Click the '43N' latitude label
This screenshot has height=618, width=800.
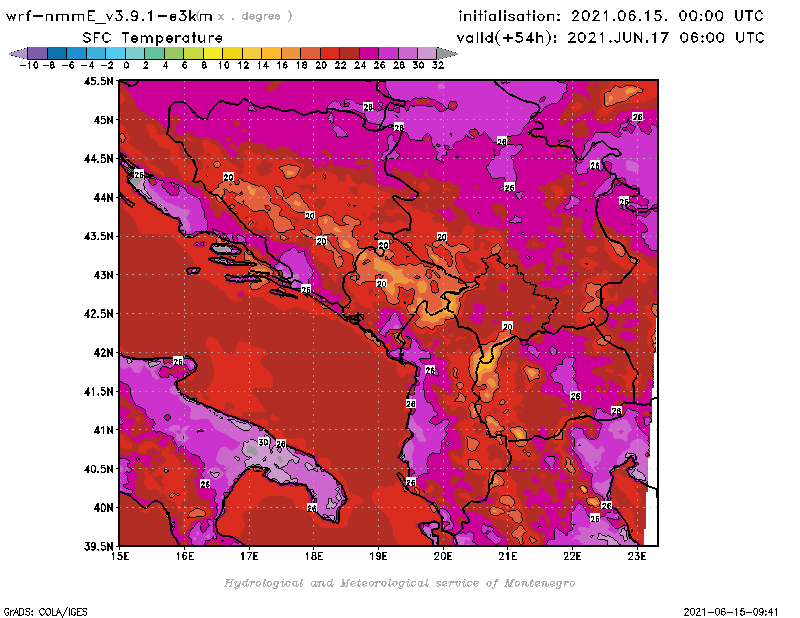click(x=103, y=275)
